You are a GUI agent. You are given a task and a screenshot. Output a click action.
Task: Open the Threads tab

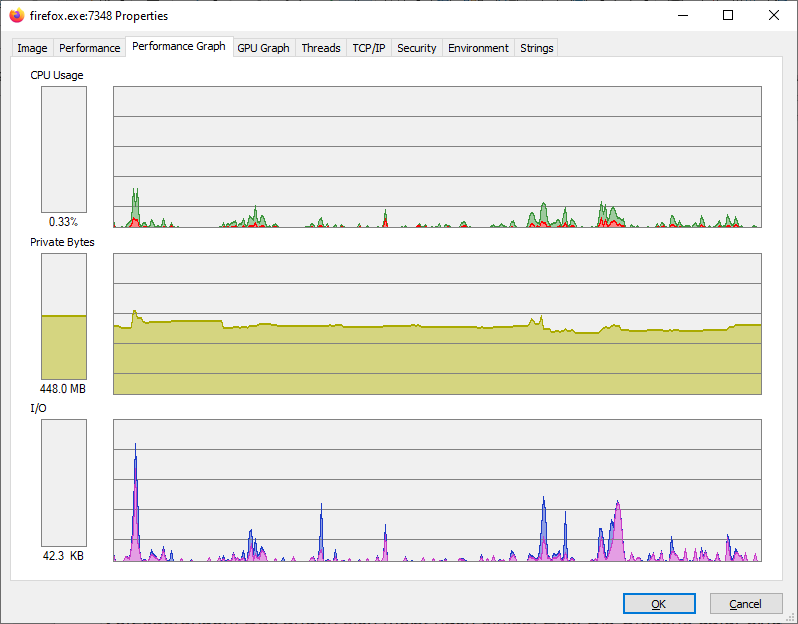pos(321,48)
